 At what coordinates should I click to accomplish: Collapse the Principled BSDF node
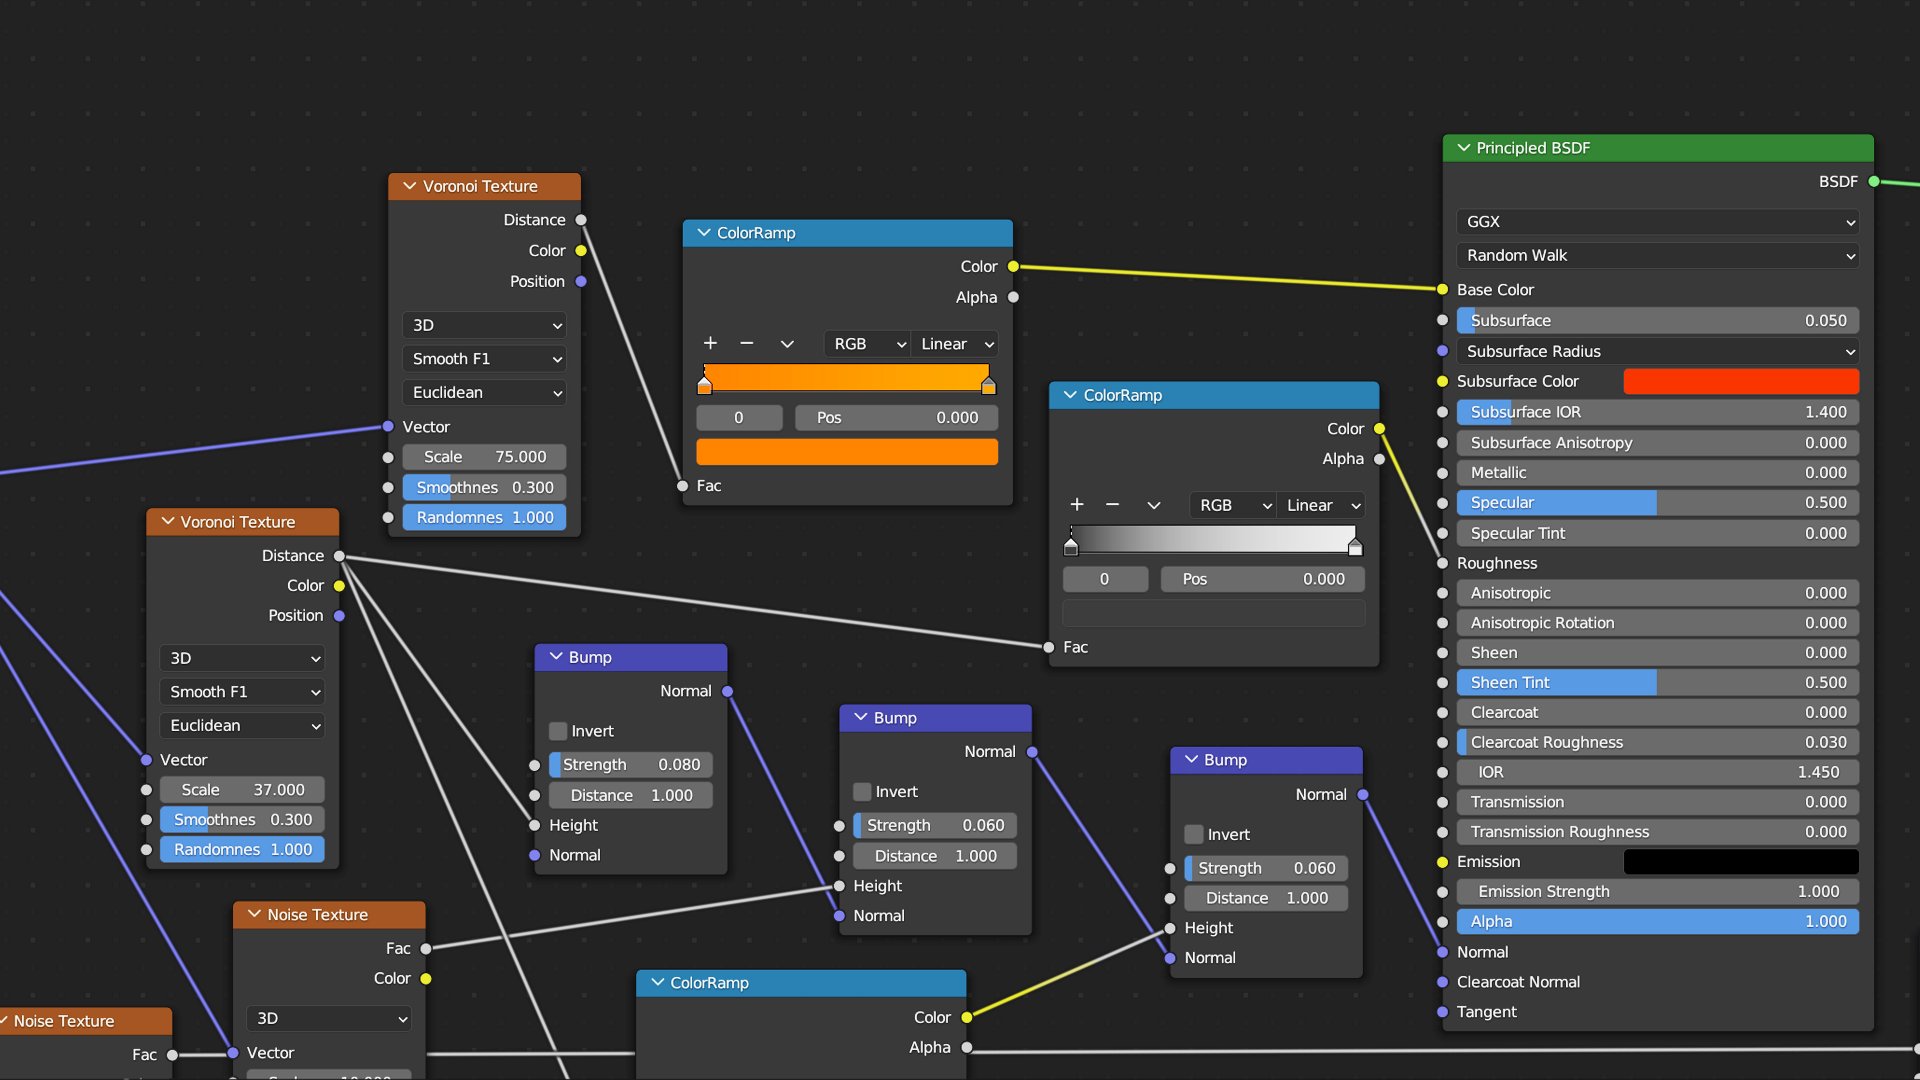1464,148
